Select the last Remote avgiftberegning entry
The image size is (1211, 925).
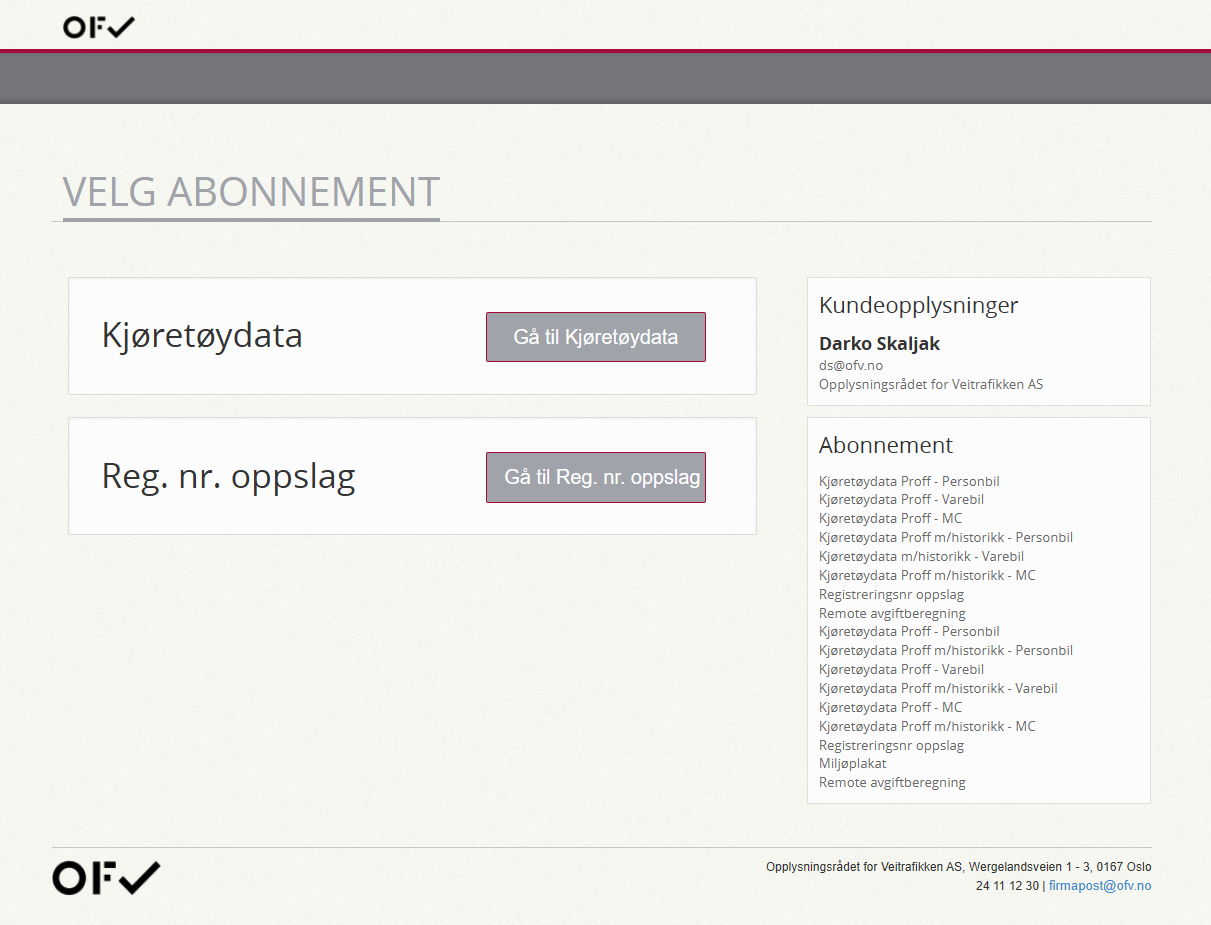click(x=892, y=782)
